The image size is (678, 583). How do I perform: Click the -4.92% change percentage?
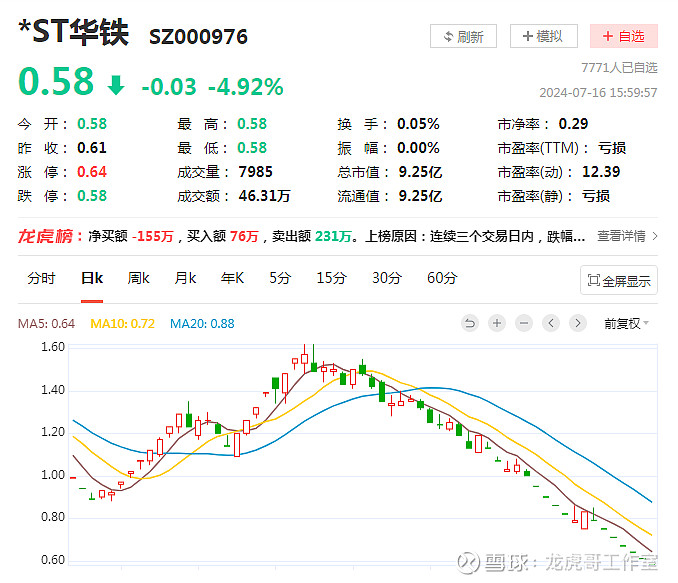pos(246,86)
